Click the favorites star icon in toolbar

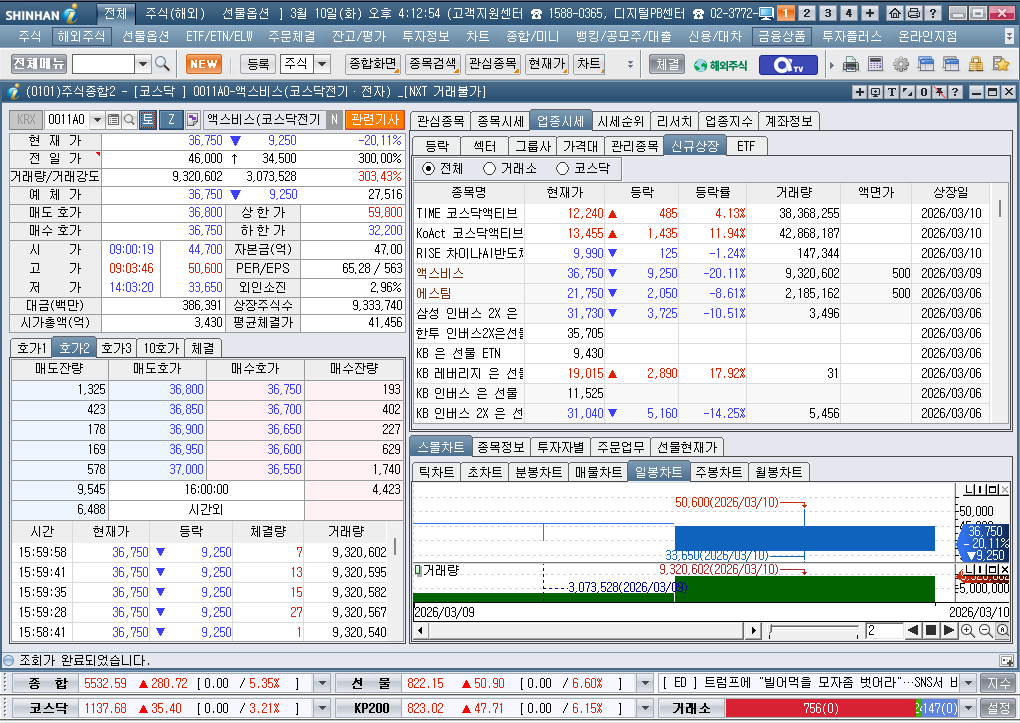click(x=1000, y=64)
